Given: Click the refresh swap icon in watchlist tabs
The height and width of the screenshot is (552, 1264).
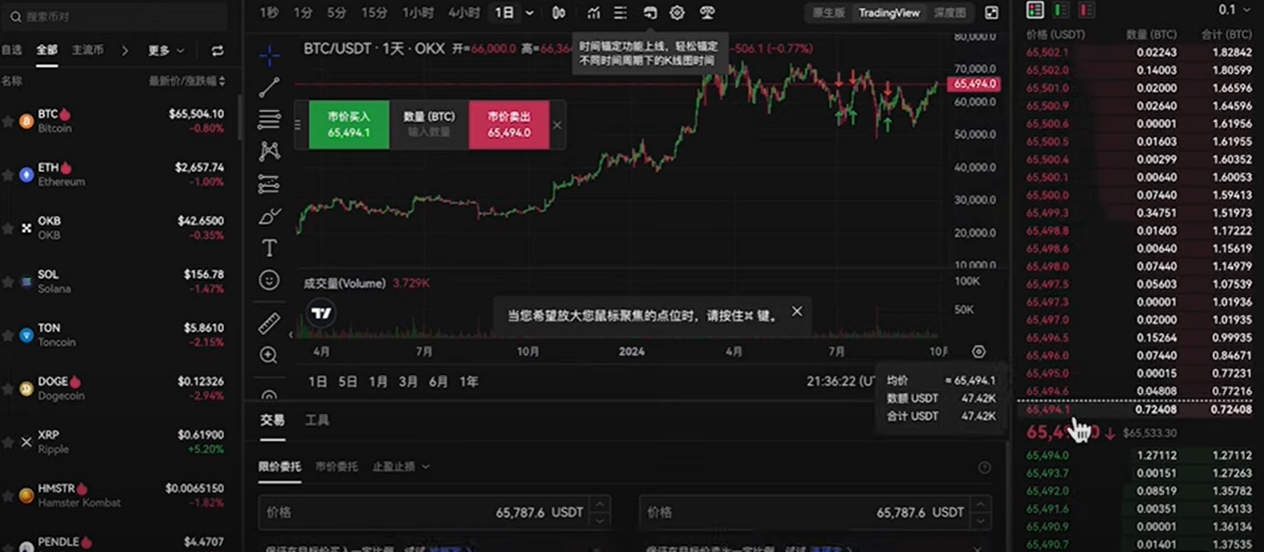Looking at the screenshot, I should (x=218, y=50).
